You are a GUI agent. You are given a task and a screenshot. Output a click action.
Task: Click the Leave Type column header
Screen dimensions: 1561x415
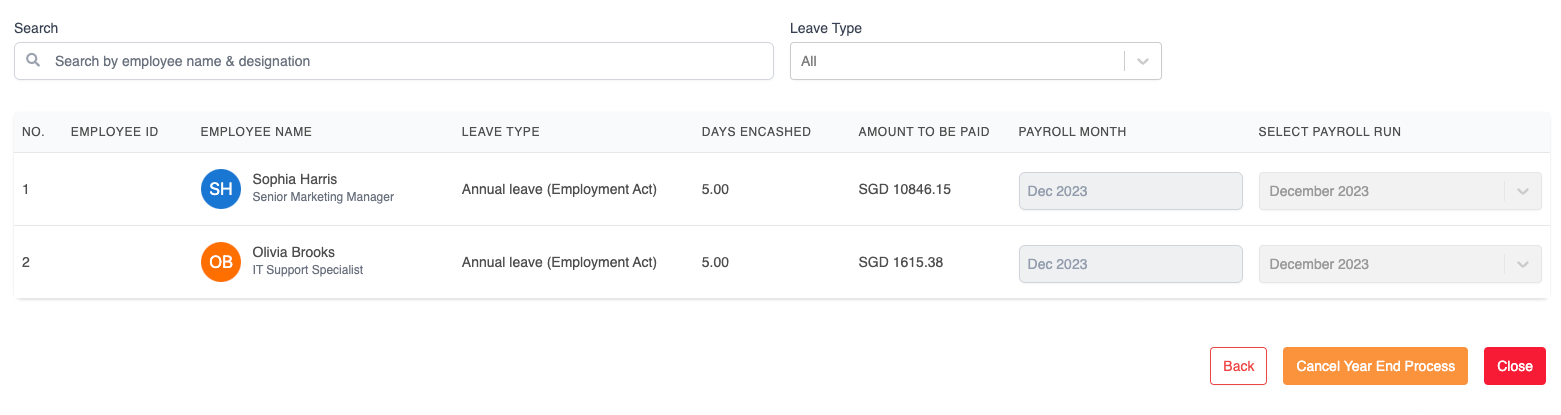[500, 132]
